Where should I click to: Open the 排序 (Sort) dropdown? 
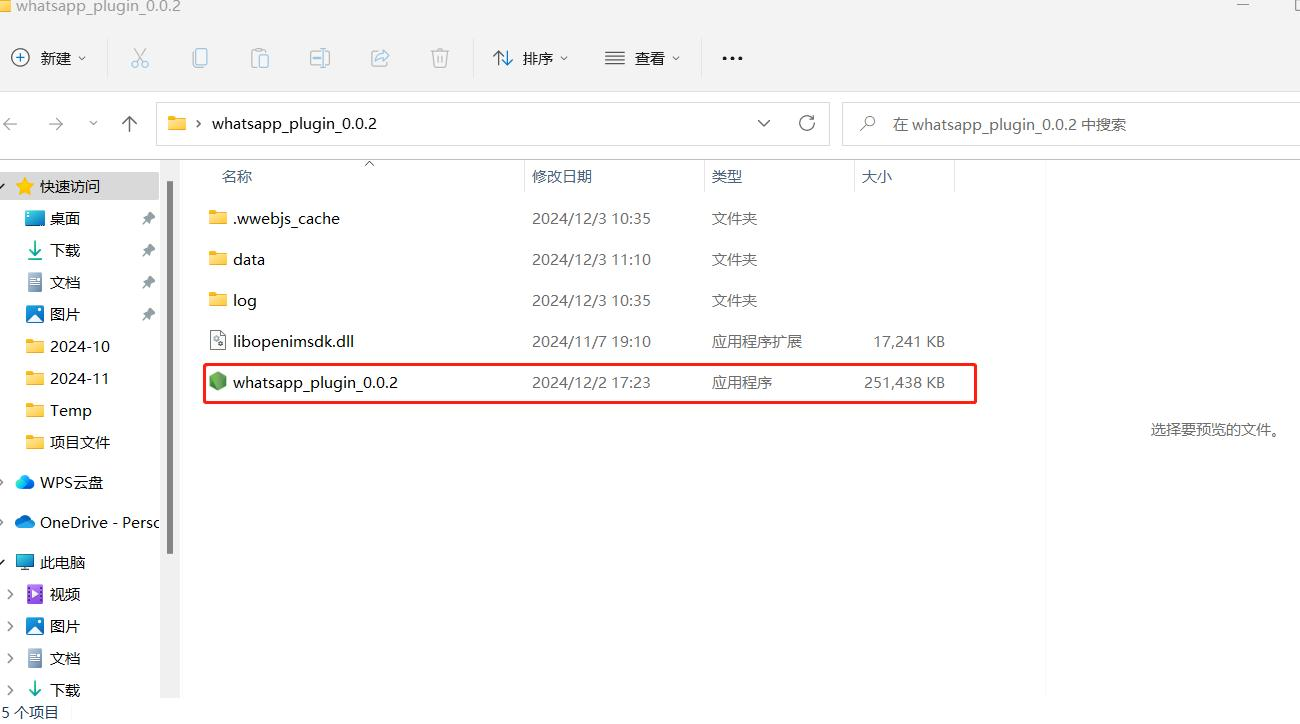[x=531, y=58]
